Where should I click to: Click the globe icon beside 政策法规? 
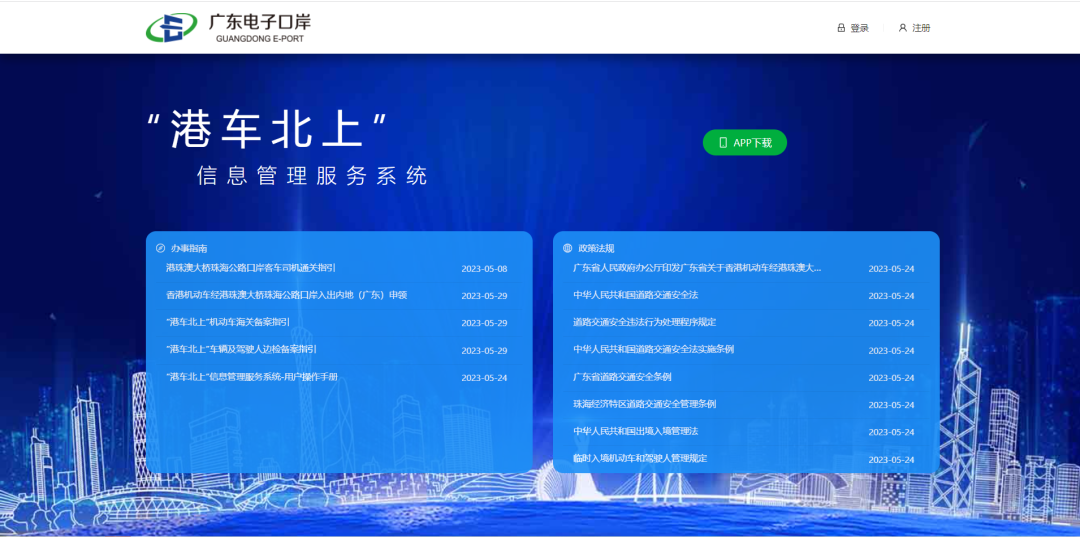[568, 248]
